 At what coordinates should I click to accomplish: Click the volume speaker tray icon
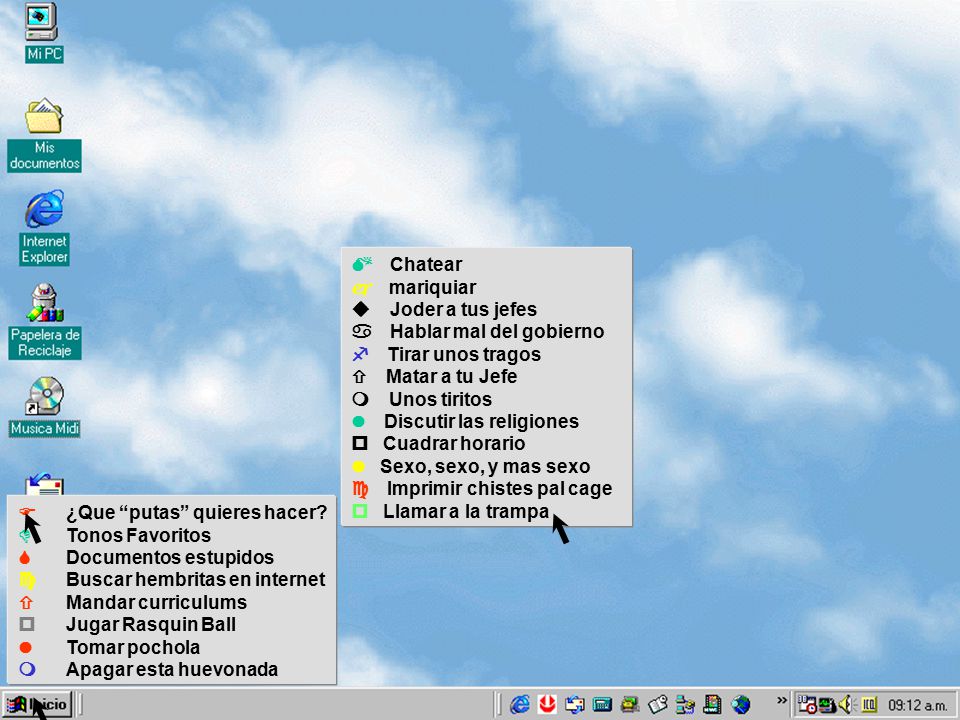point(846,705)
